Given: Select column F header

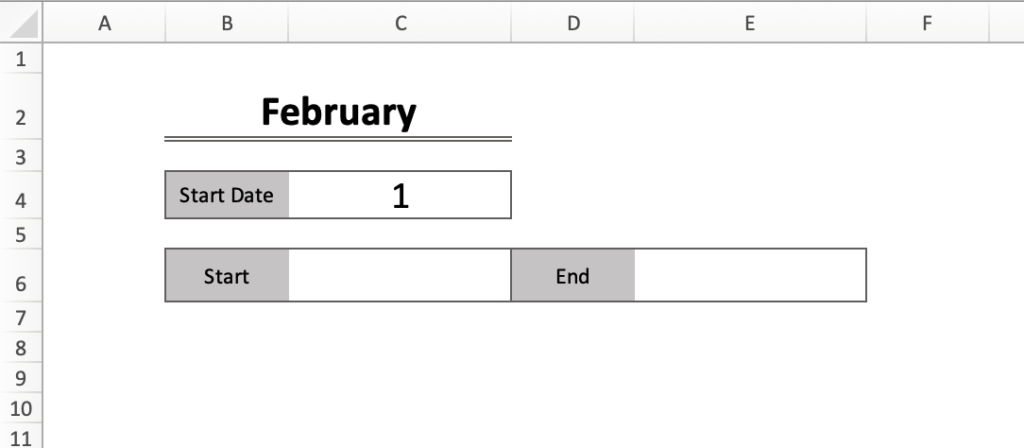Looking at the screenshot, I should pos(927,23).
